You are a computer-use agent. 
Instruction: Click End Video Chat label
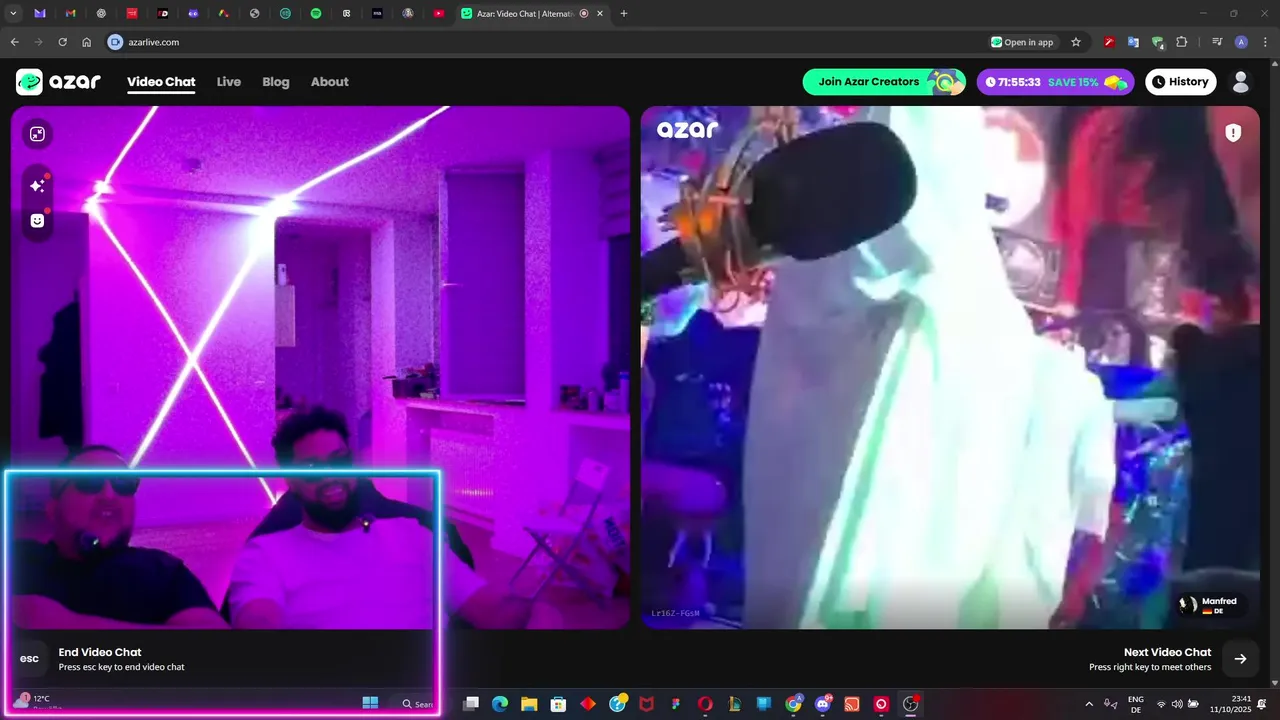[100, 652]
